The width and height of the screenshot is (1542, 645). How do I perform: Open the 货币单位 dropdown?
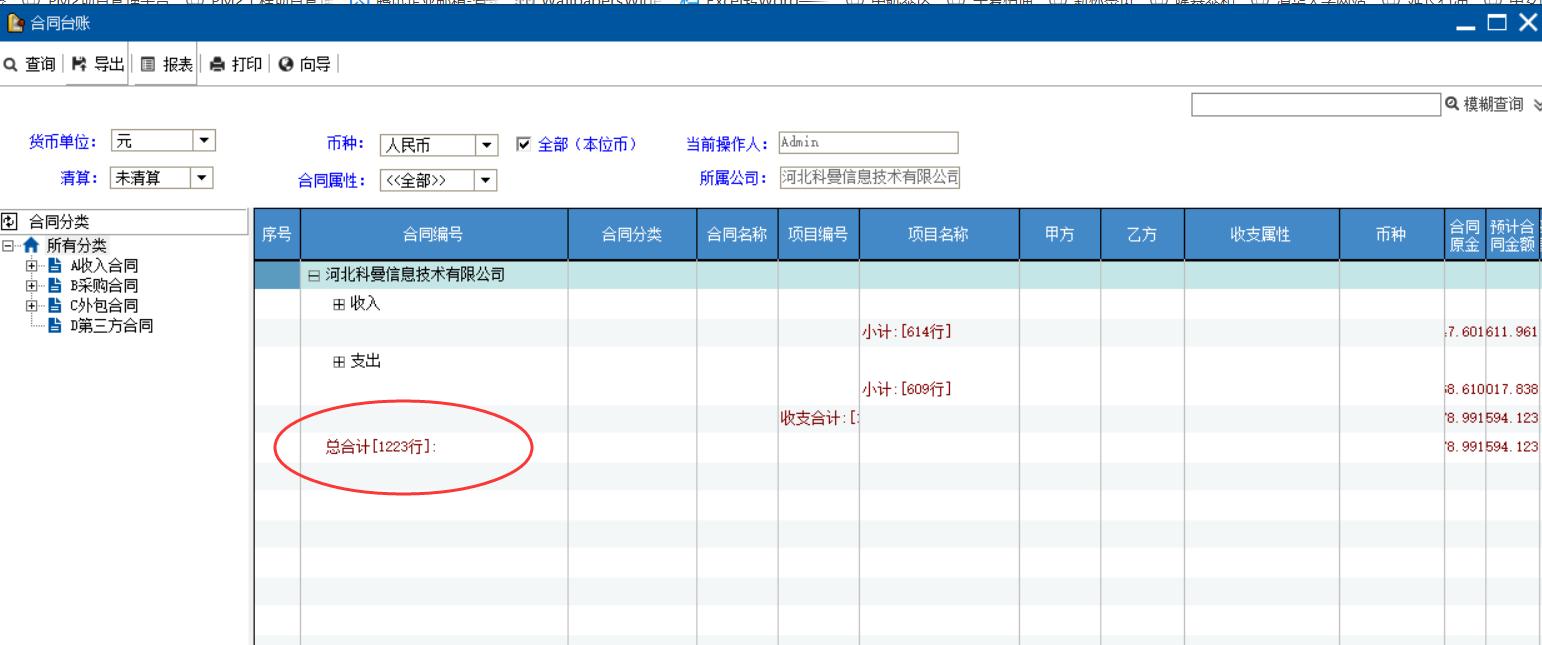204,142
